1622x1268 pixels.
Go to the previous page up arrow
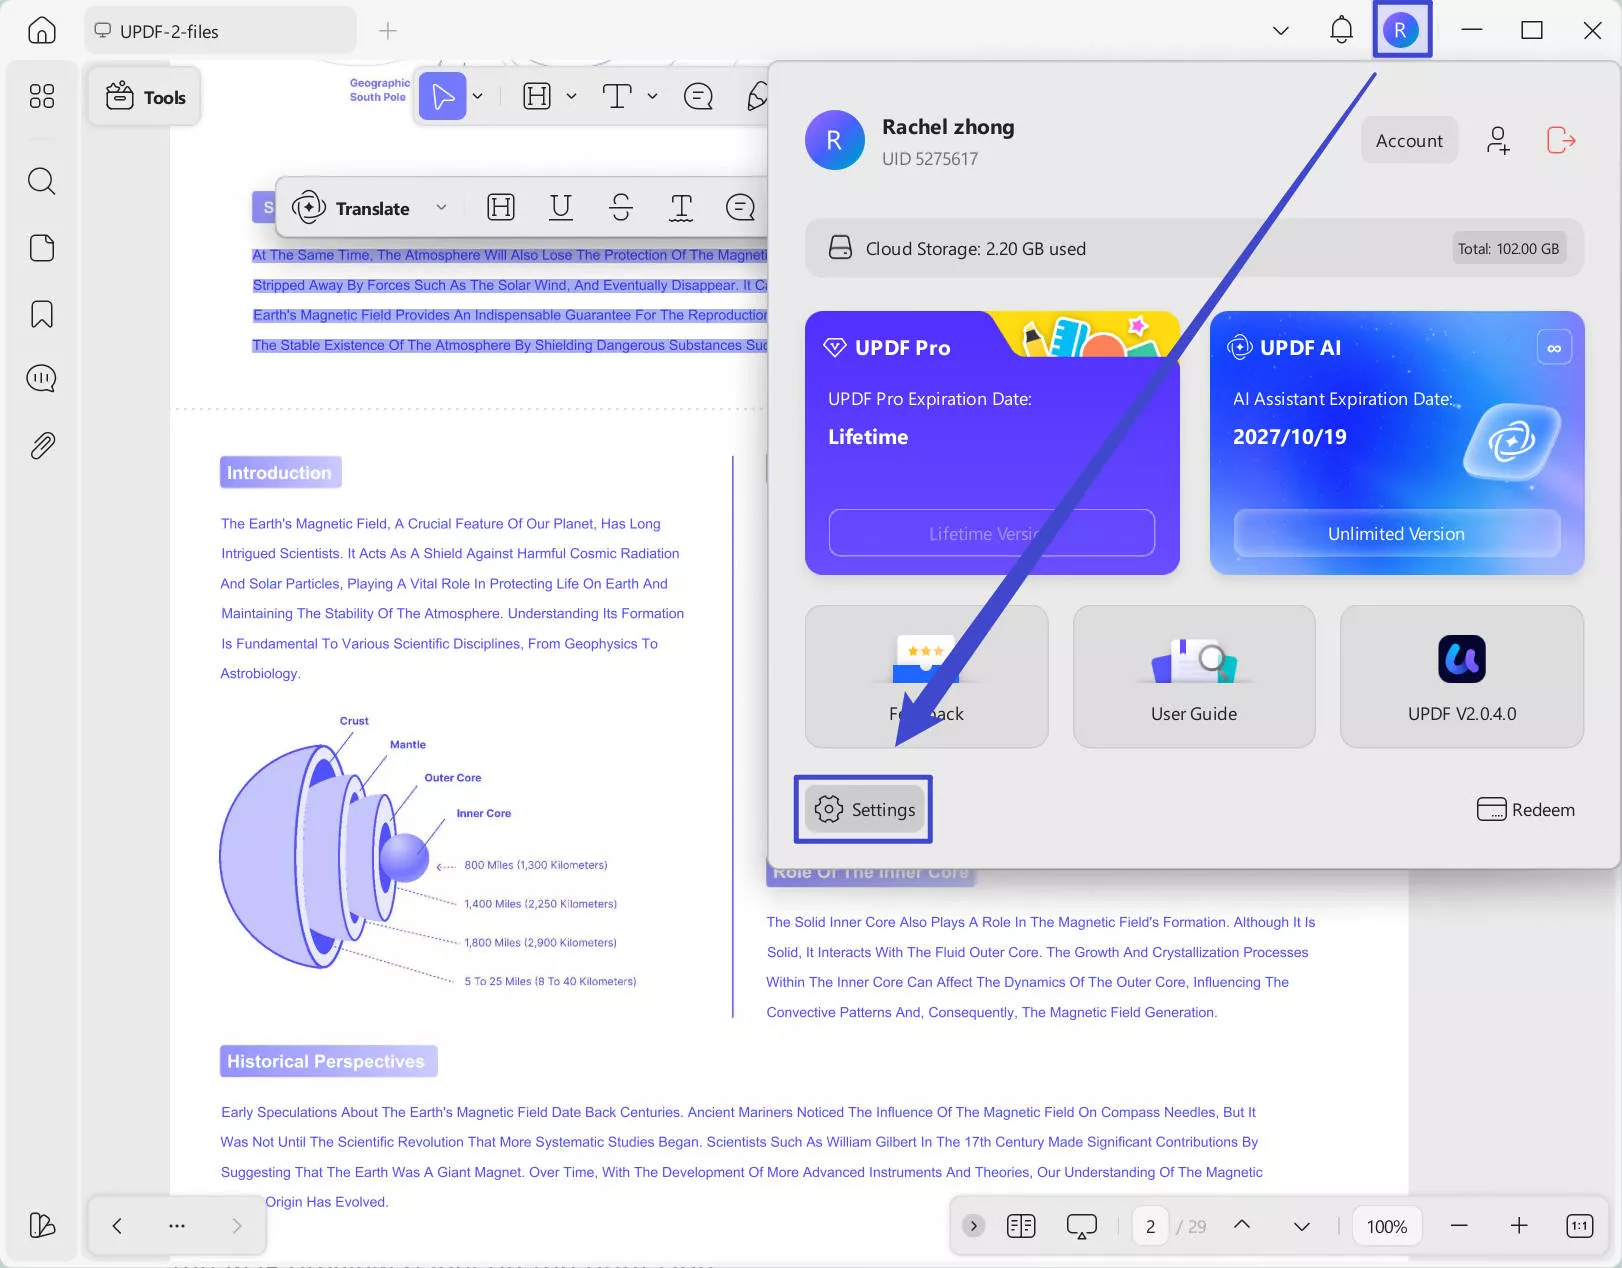pyautogui.click(x=1242, y=1225)
